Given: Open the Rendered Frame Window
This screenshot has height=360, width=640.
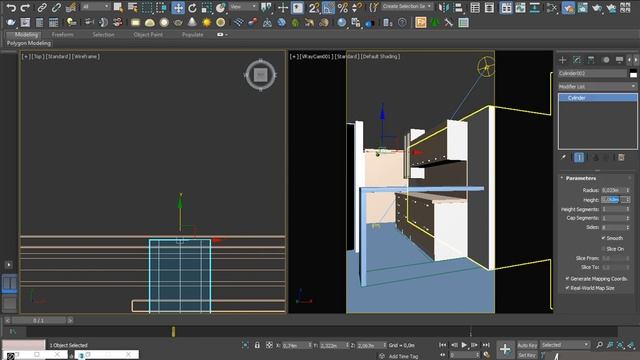Looking at the screenshot, I should click(x=582, y=7).
